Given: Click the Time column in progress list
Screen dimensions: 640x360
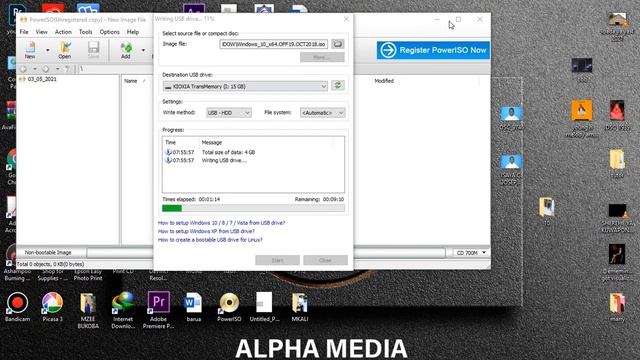Looking at the screenshot, I should (171, 142).
